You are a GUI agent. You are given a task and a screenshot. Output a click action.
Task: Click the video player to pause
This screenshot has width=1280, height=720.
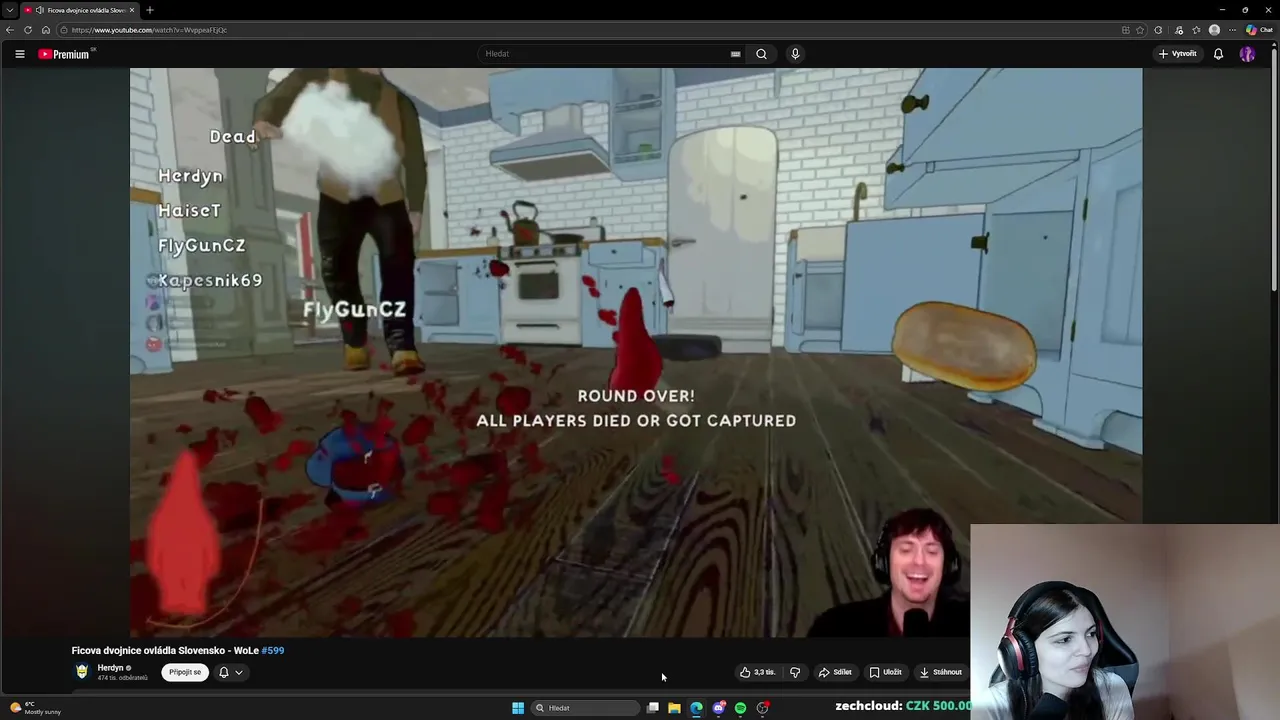click(636, 352)
